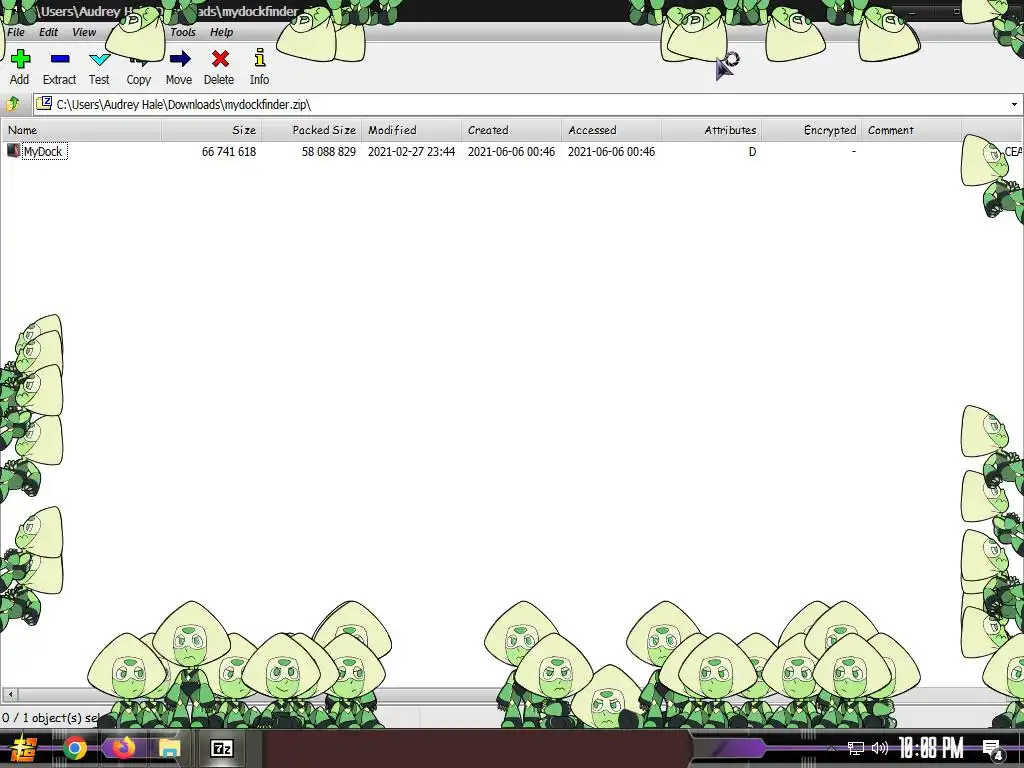
Task: Open the Start menu
Action: coord(24,748)
